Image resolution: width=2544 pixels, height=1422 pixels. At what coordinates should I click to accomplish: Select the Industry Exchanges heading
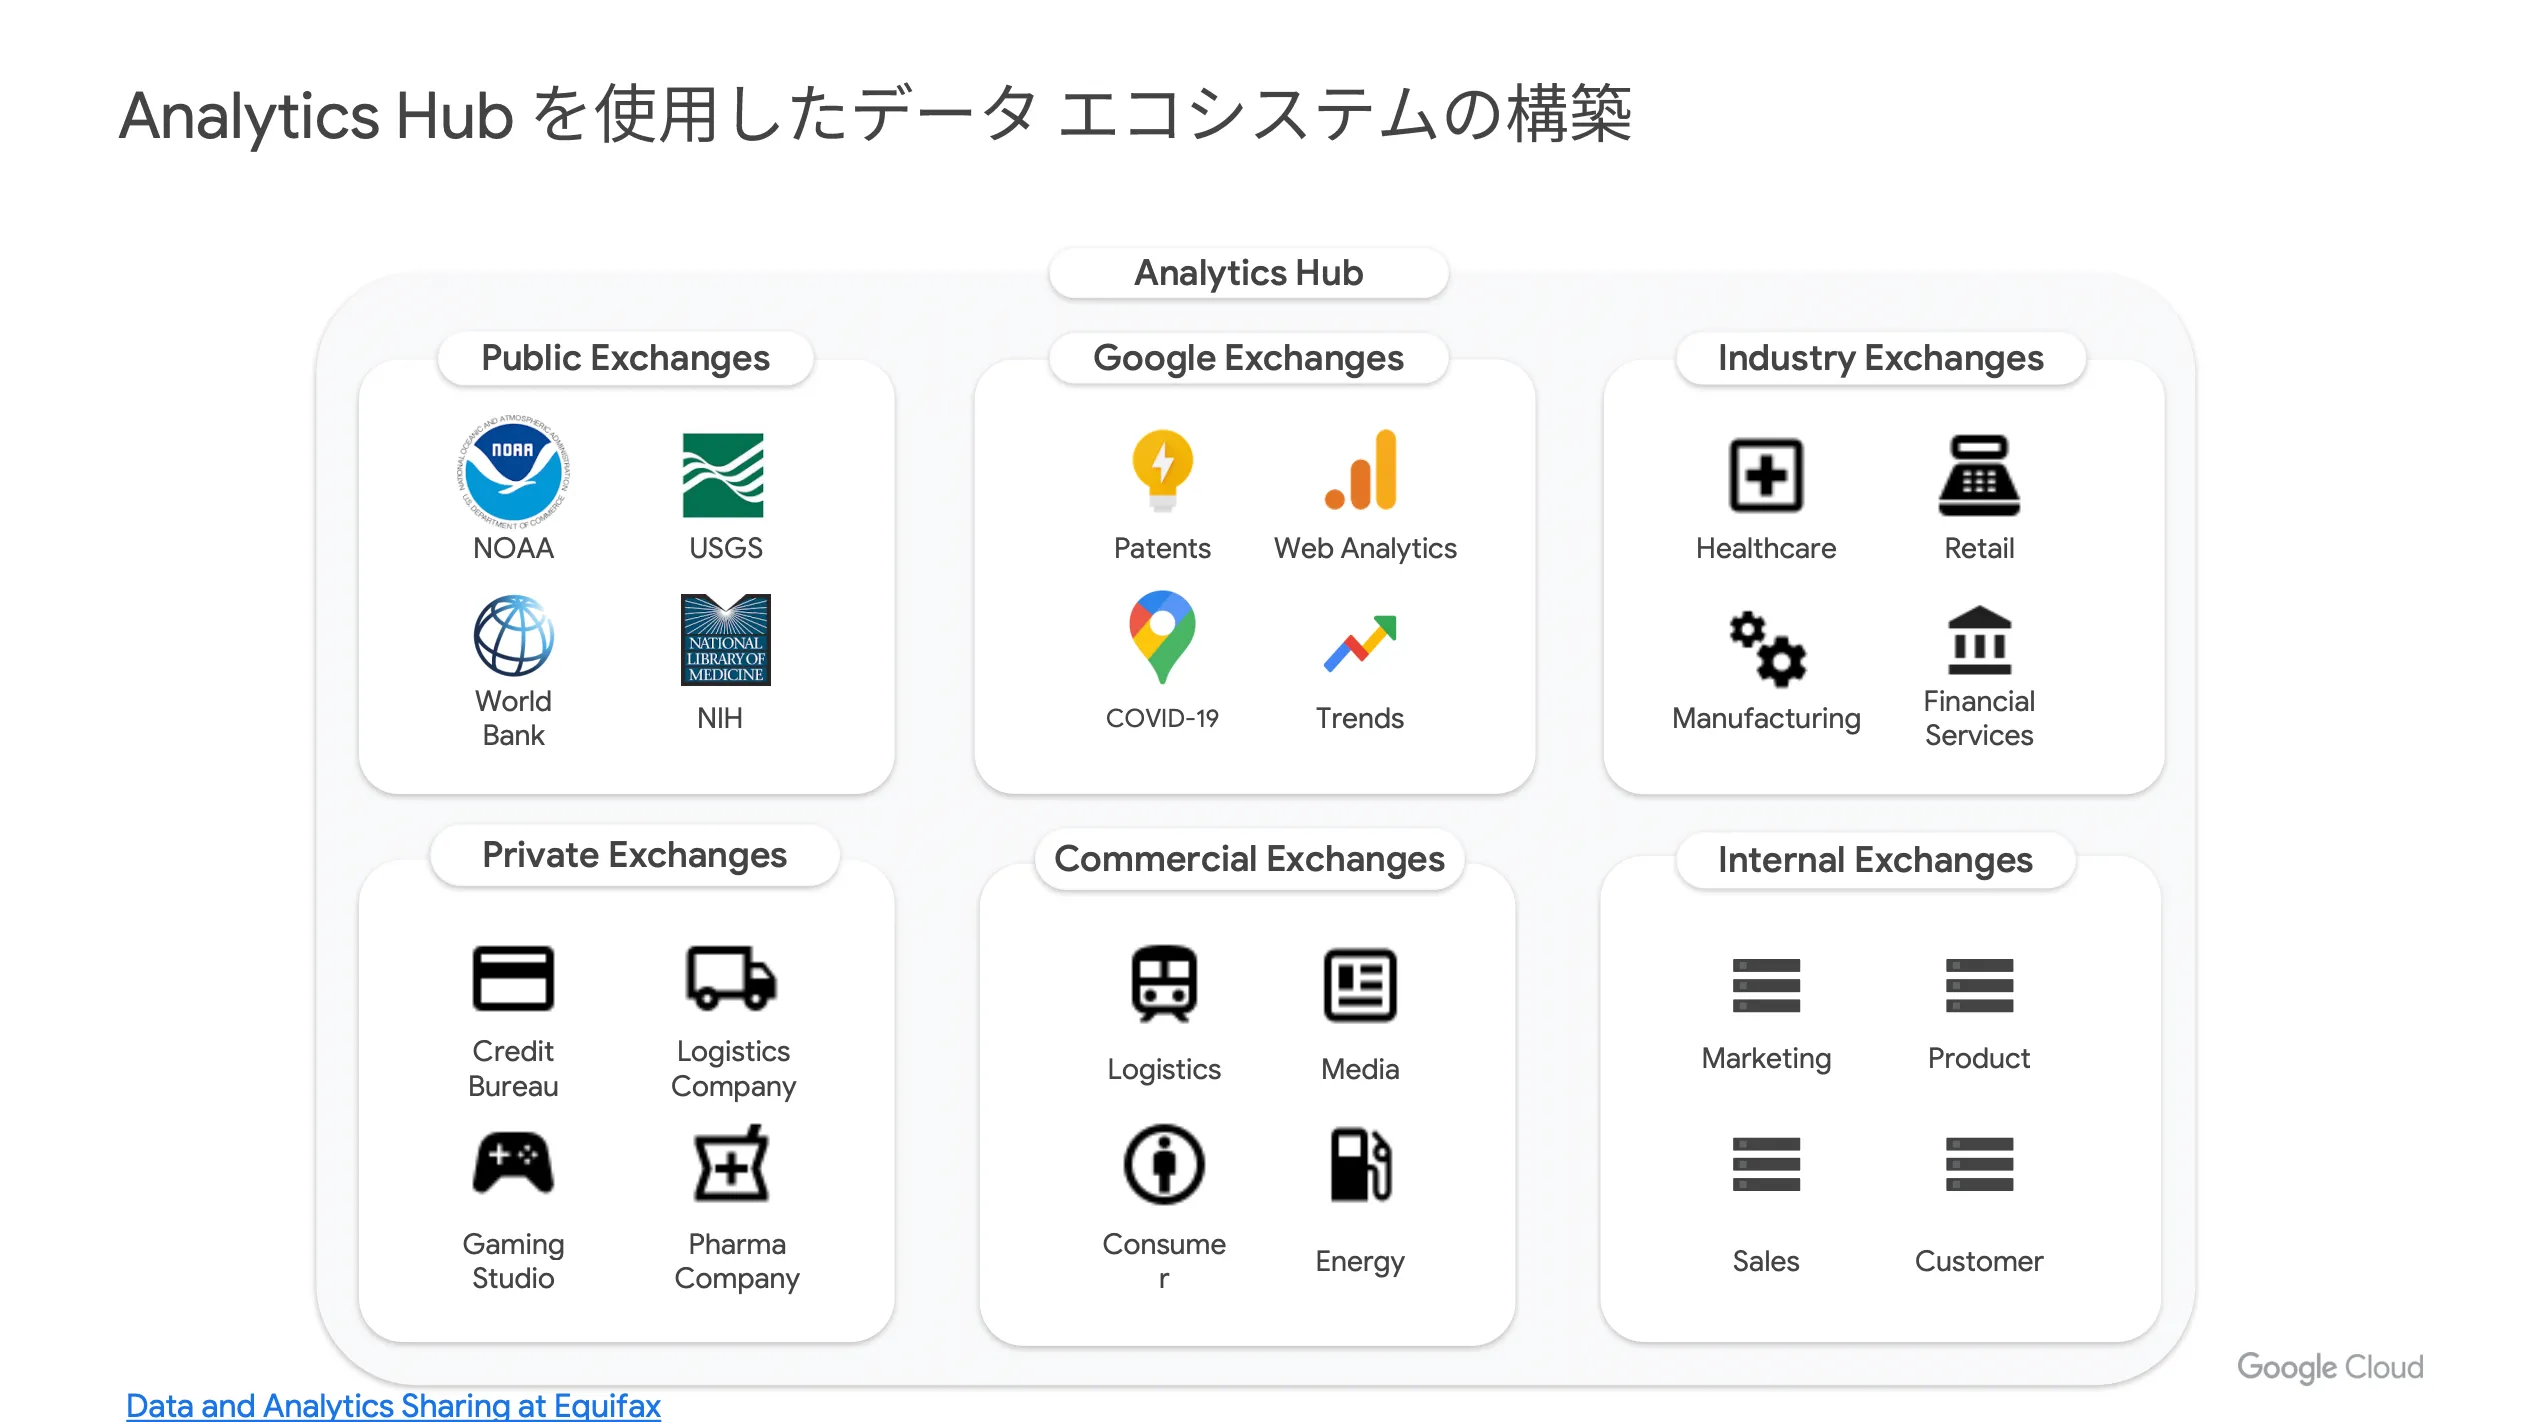click(1880, 358)
